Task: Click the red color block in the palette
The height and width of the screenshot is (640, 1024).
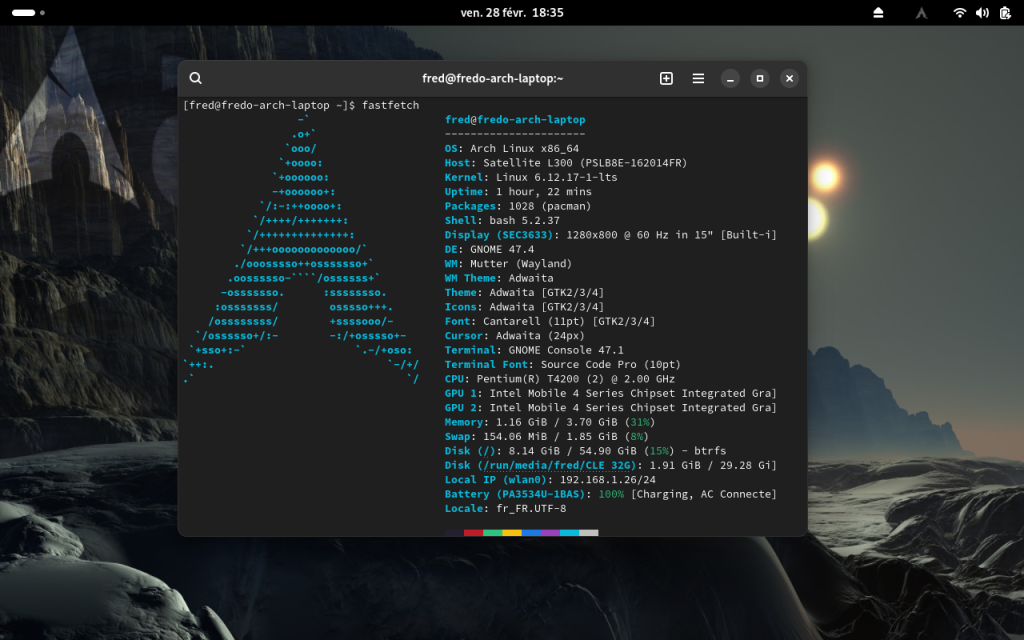Action: [473, 533]
